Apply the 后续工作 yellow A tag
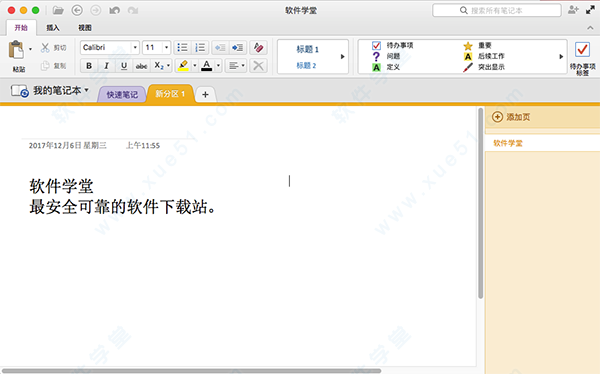 (484, 56)
